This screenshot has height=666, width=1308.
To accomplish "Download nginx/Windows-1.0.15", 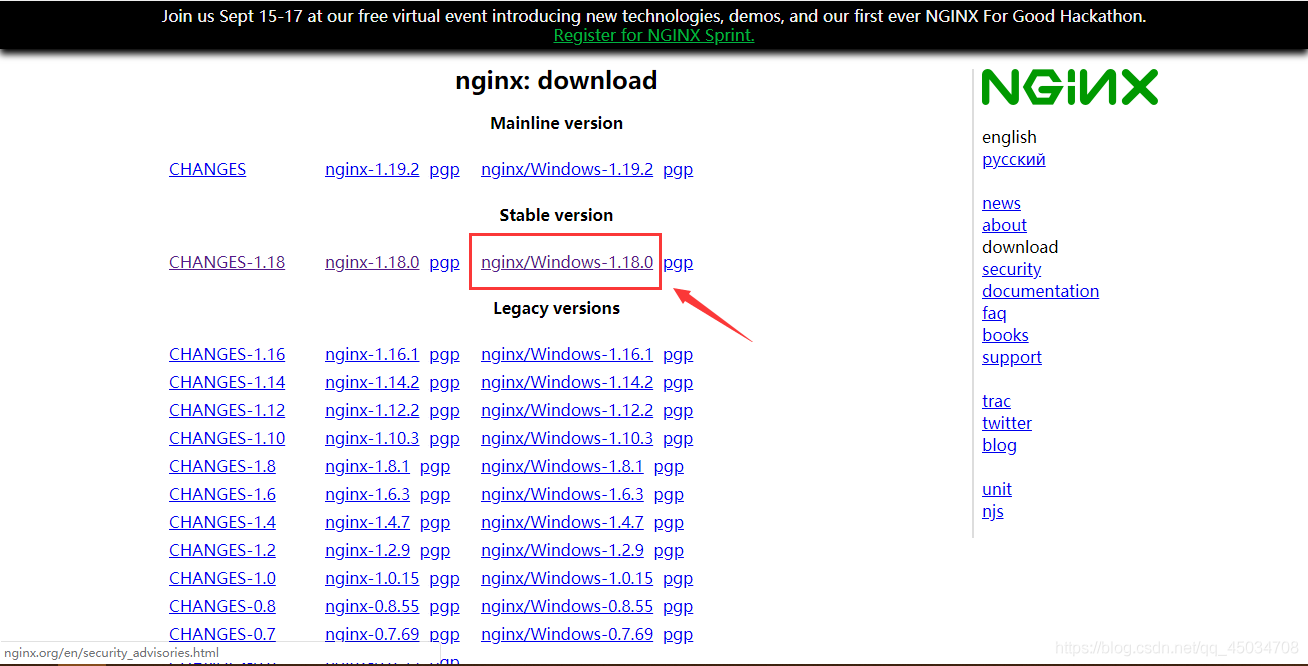I will (567, 578).
